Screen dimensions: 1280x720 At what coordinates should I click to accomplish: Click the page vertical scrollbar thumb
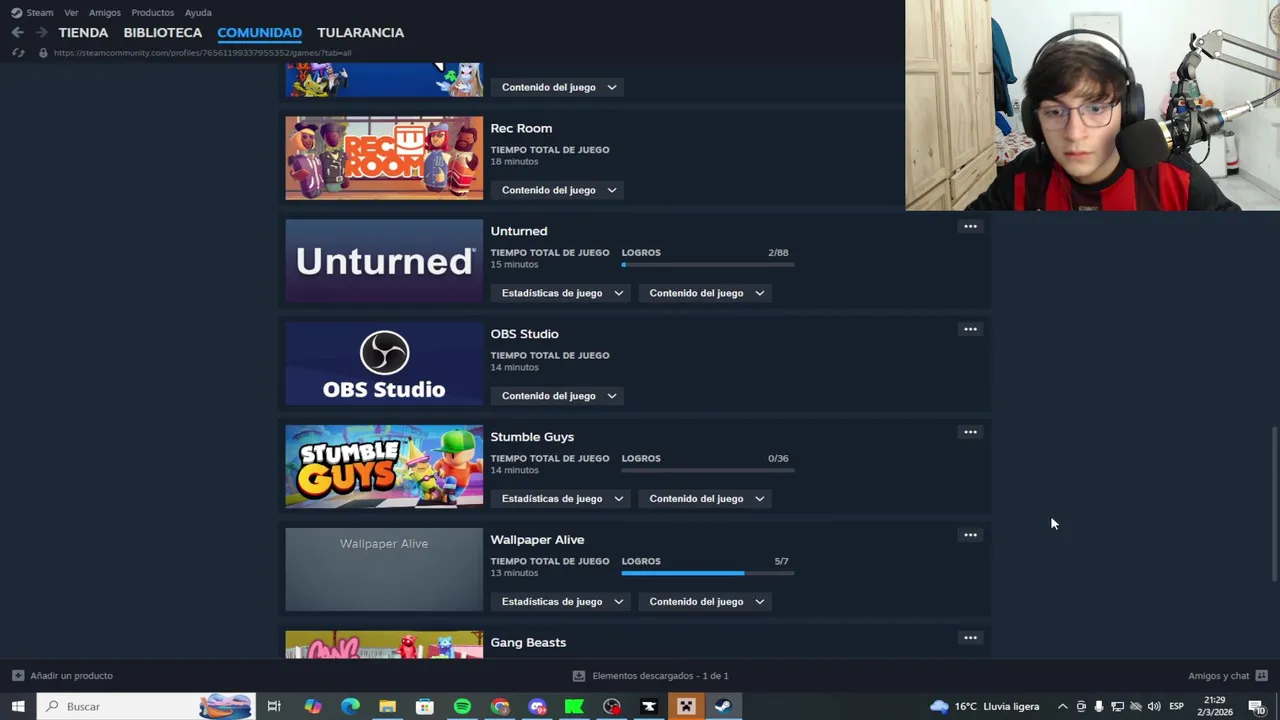coord(1274,503)
